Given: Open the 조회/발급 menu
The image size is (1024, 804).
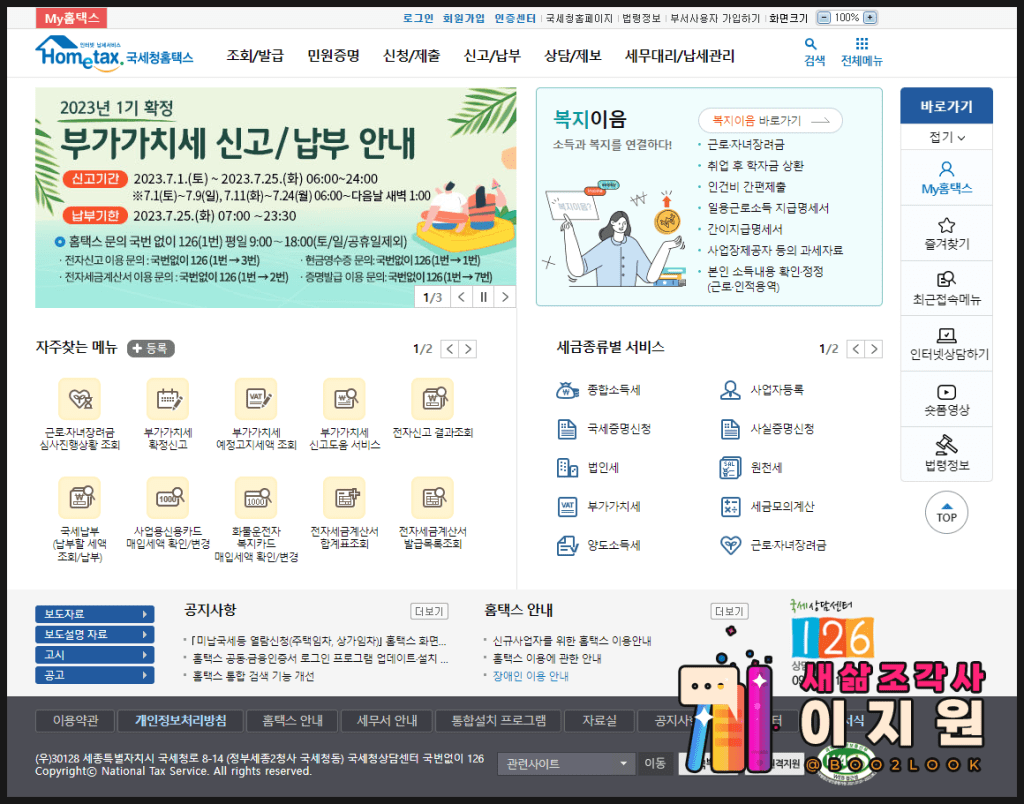Looking at the screenshot, I should (x=255, y=56).
